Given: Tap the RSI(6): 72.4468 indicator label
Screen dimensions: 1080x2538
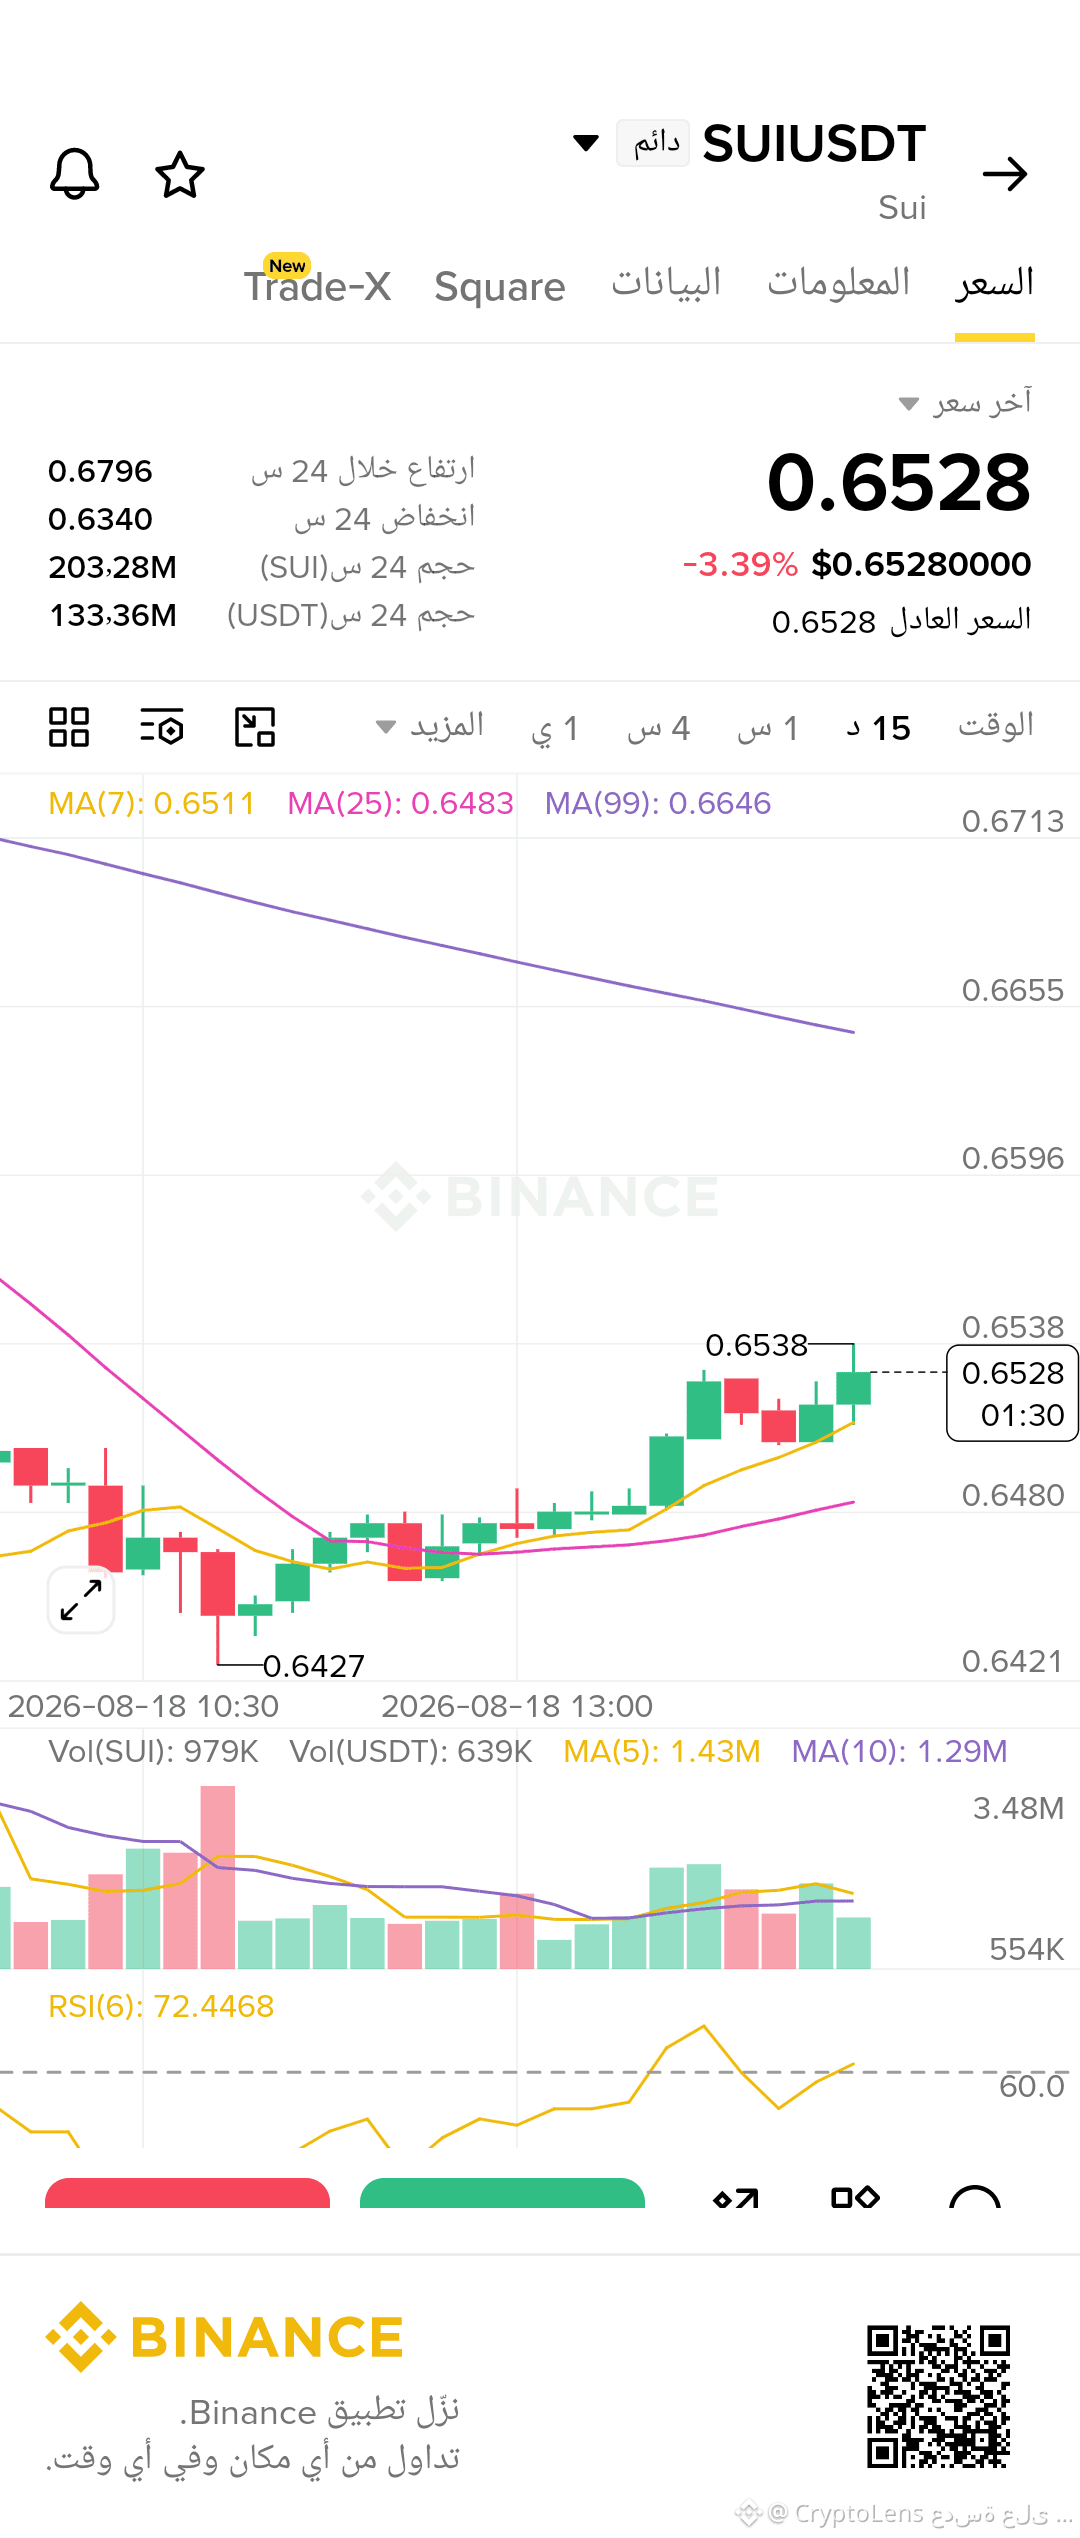Looking at the screenshot, I should pos(161,2006).
